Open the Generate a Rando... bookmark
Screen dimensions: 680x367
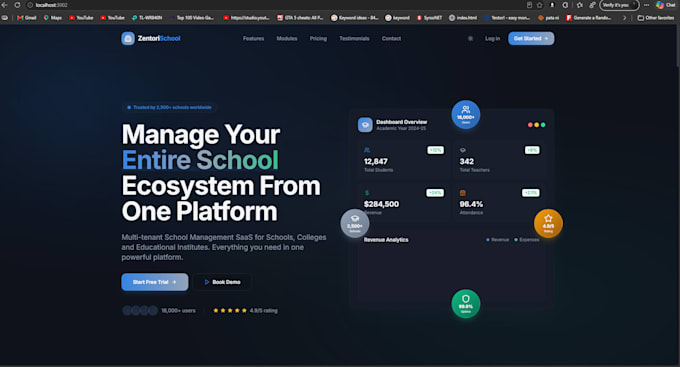pyautogui.click(x=589, y=18)
